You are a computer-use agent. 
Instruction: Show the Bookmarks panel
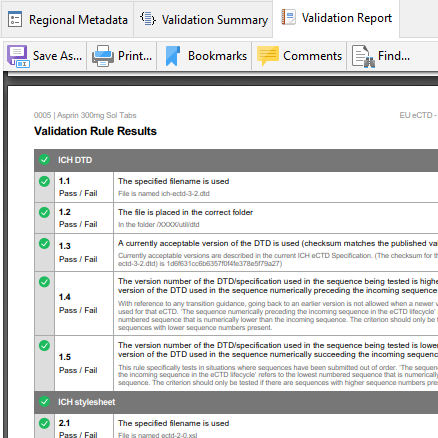[x=204, y=56]
